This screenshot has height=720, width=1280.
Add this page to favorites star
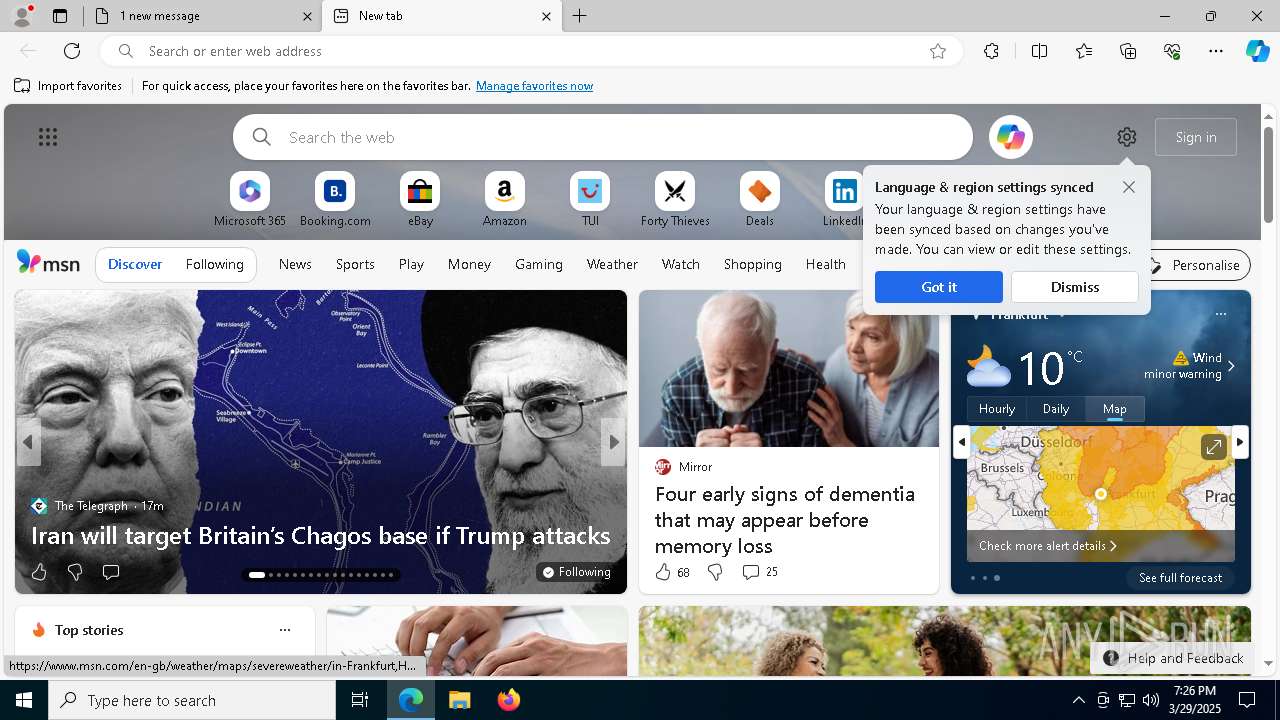pyautogui.click(x=938, y=51)
